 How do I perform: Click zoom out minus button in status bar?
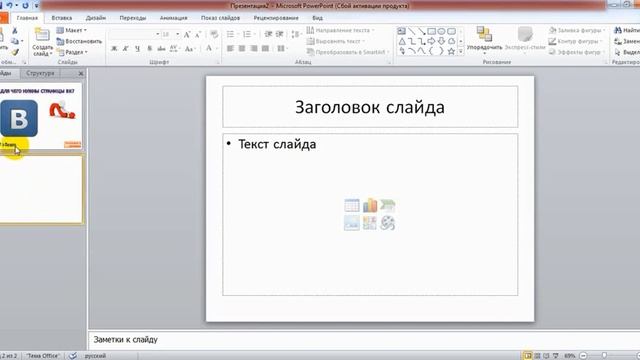583,356
